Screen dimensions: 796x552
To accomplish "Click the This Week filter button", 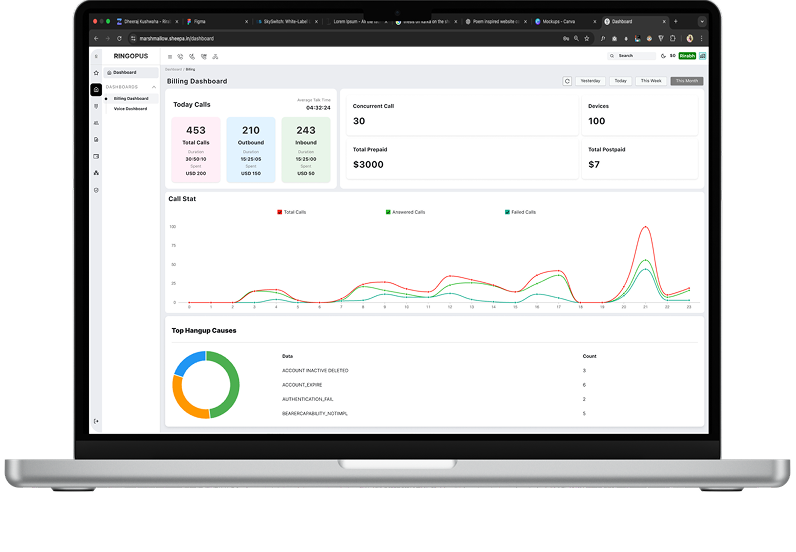I will coord(651,81).
